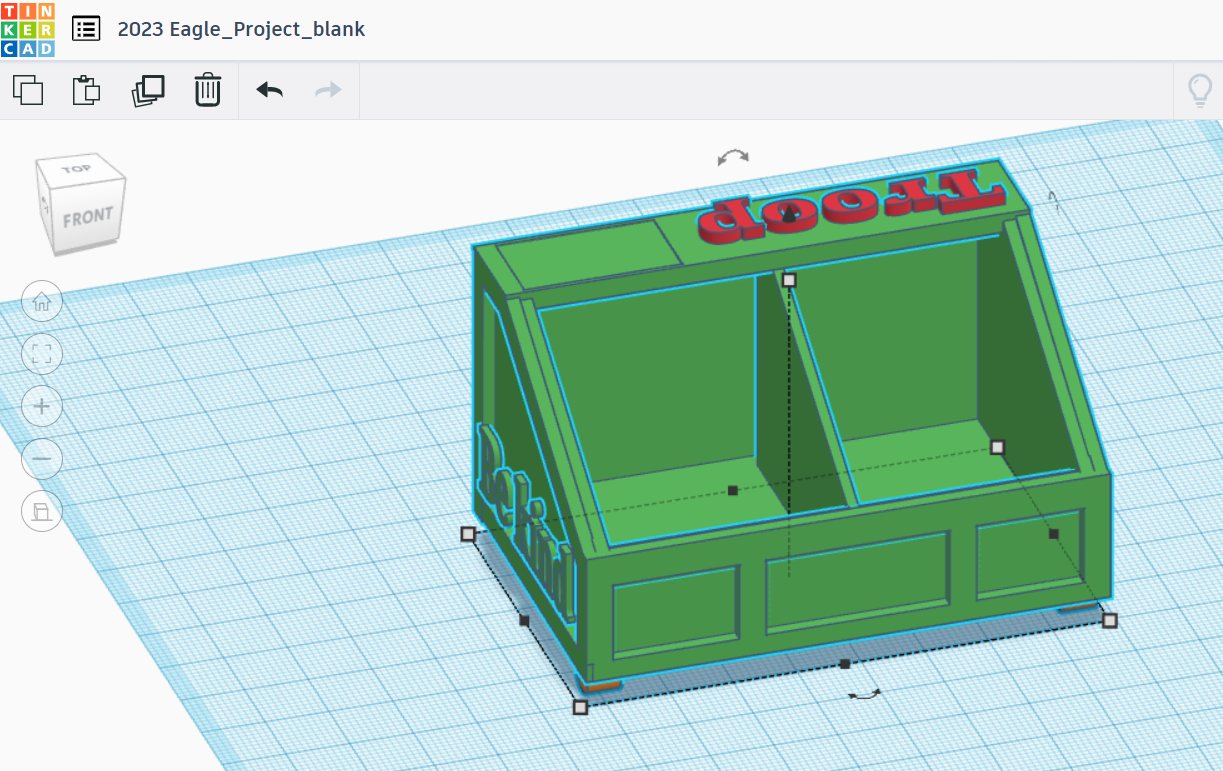Toggle the light bulb show-all button

coord(1199,90)
